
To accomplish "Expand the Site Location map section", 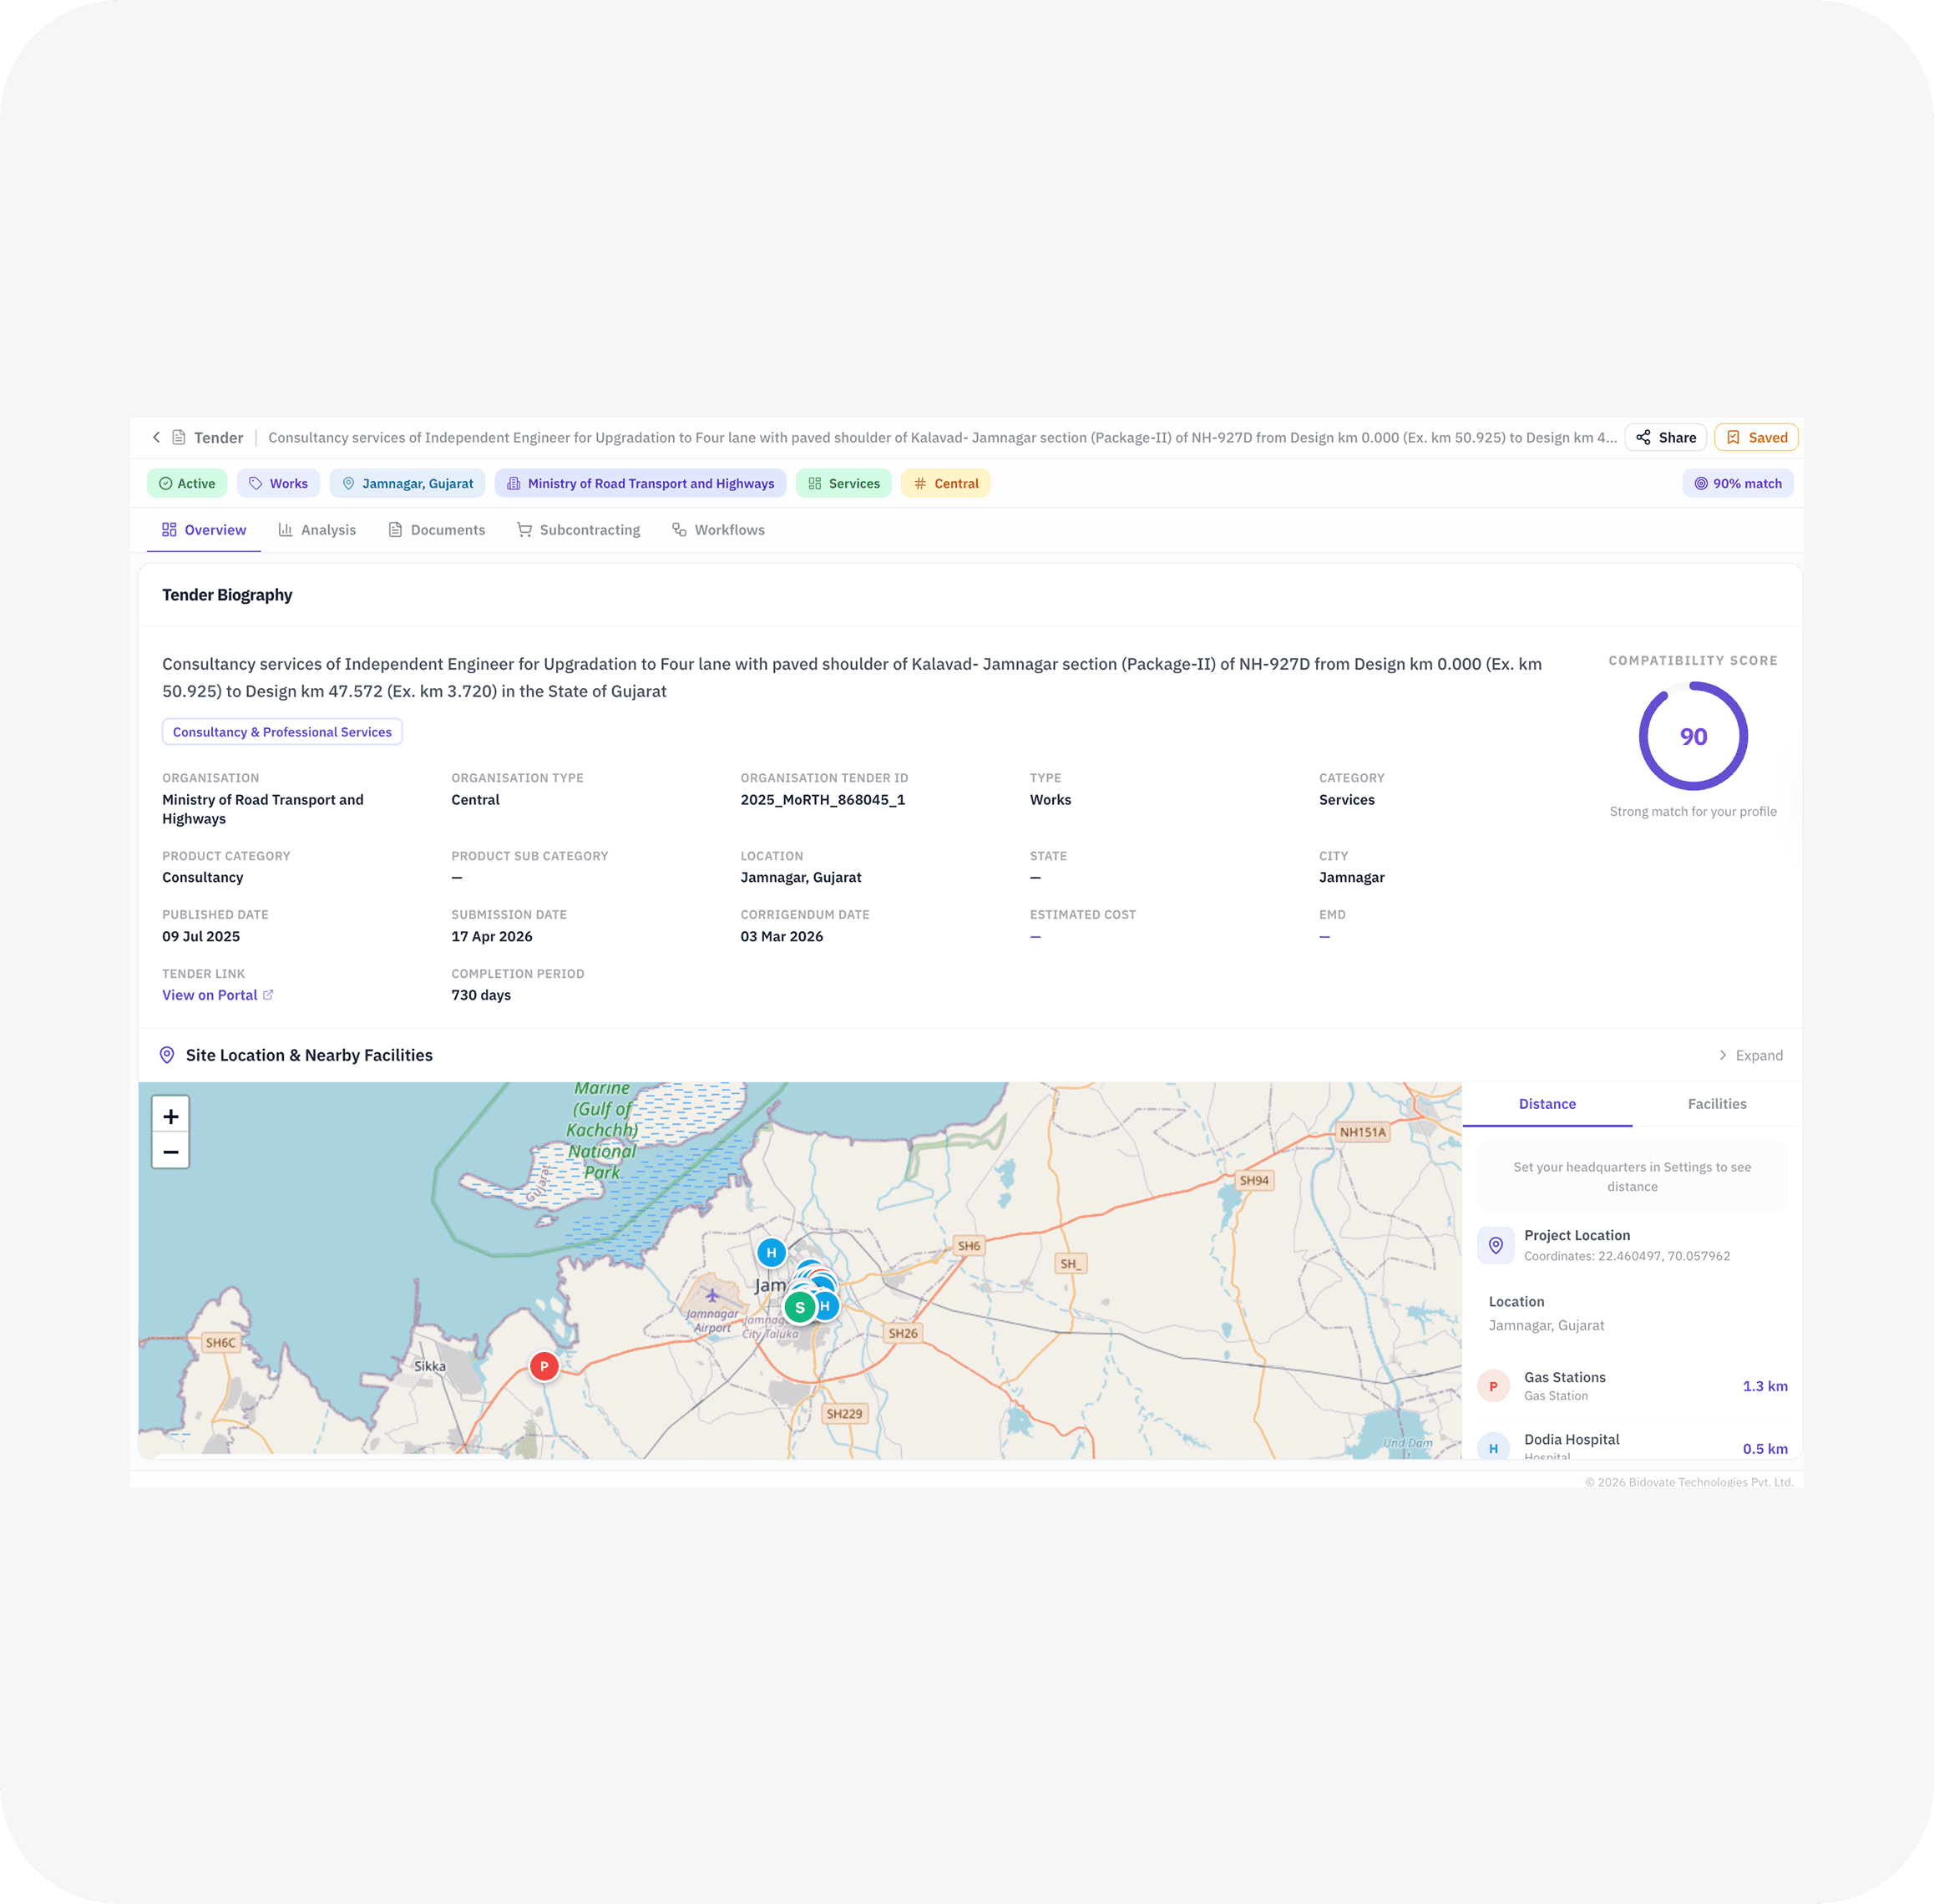I will tap(1750, 1056).
